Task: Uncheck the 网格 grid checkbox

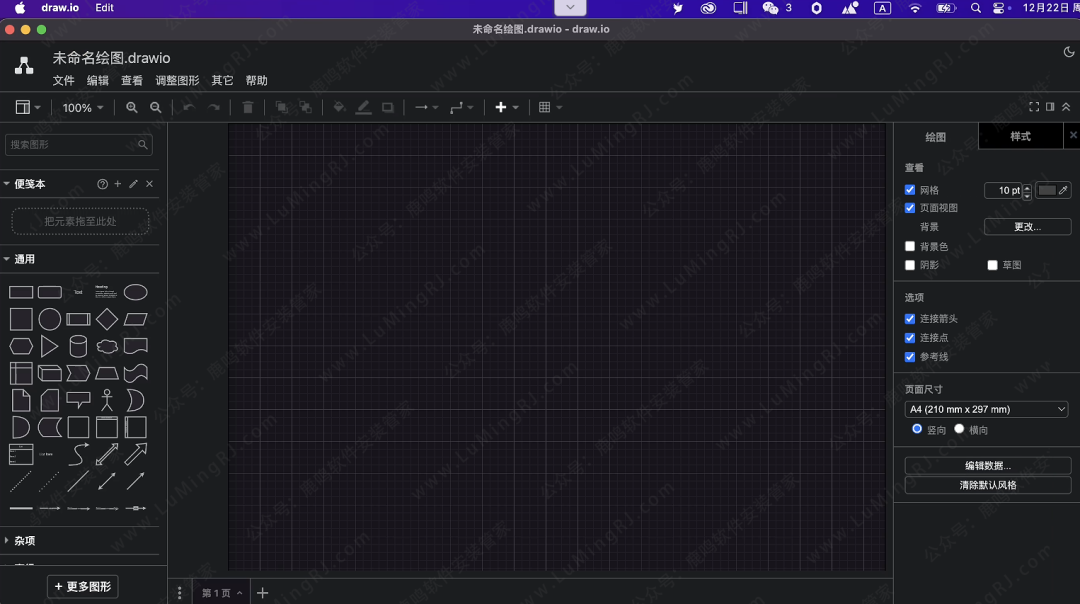Action: pyautogui.click(x=910, y=190)
